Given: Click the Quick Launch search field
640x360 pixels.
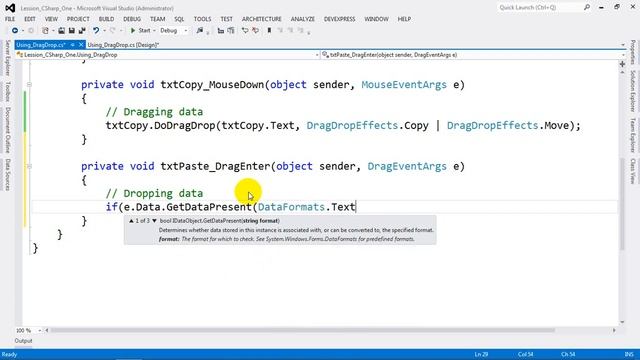Looking at the screenshot, I should (x=539, y=7).
